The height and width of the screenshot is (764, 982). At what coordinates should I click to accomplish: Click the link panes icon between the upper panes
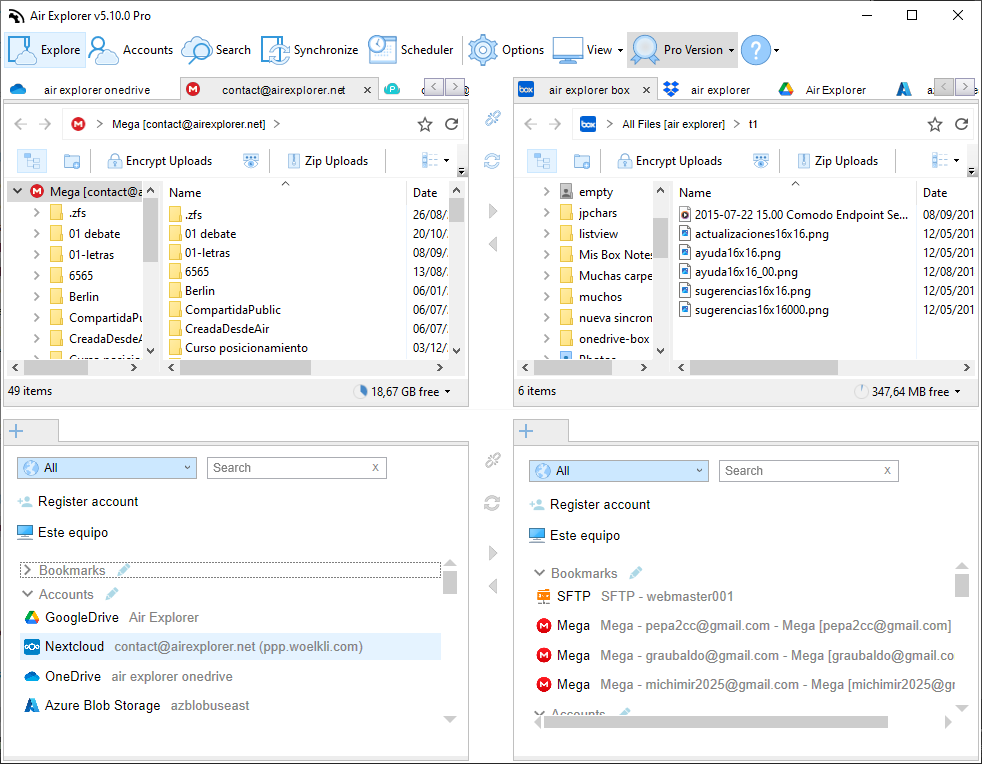(x=492, y=118)
